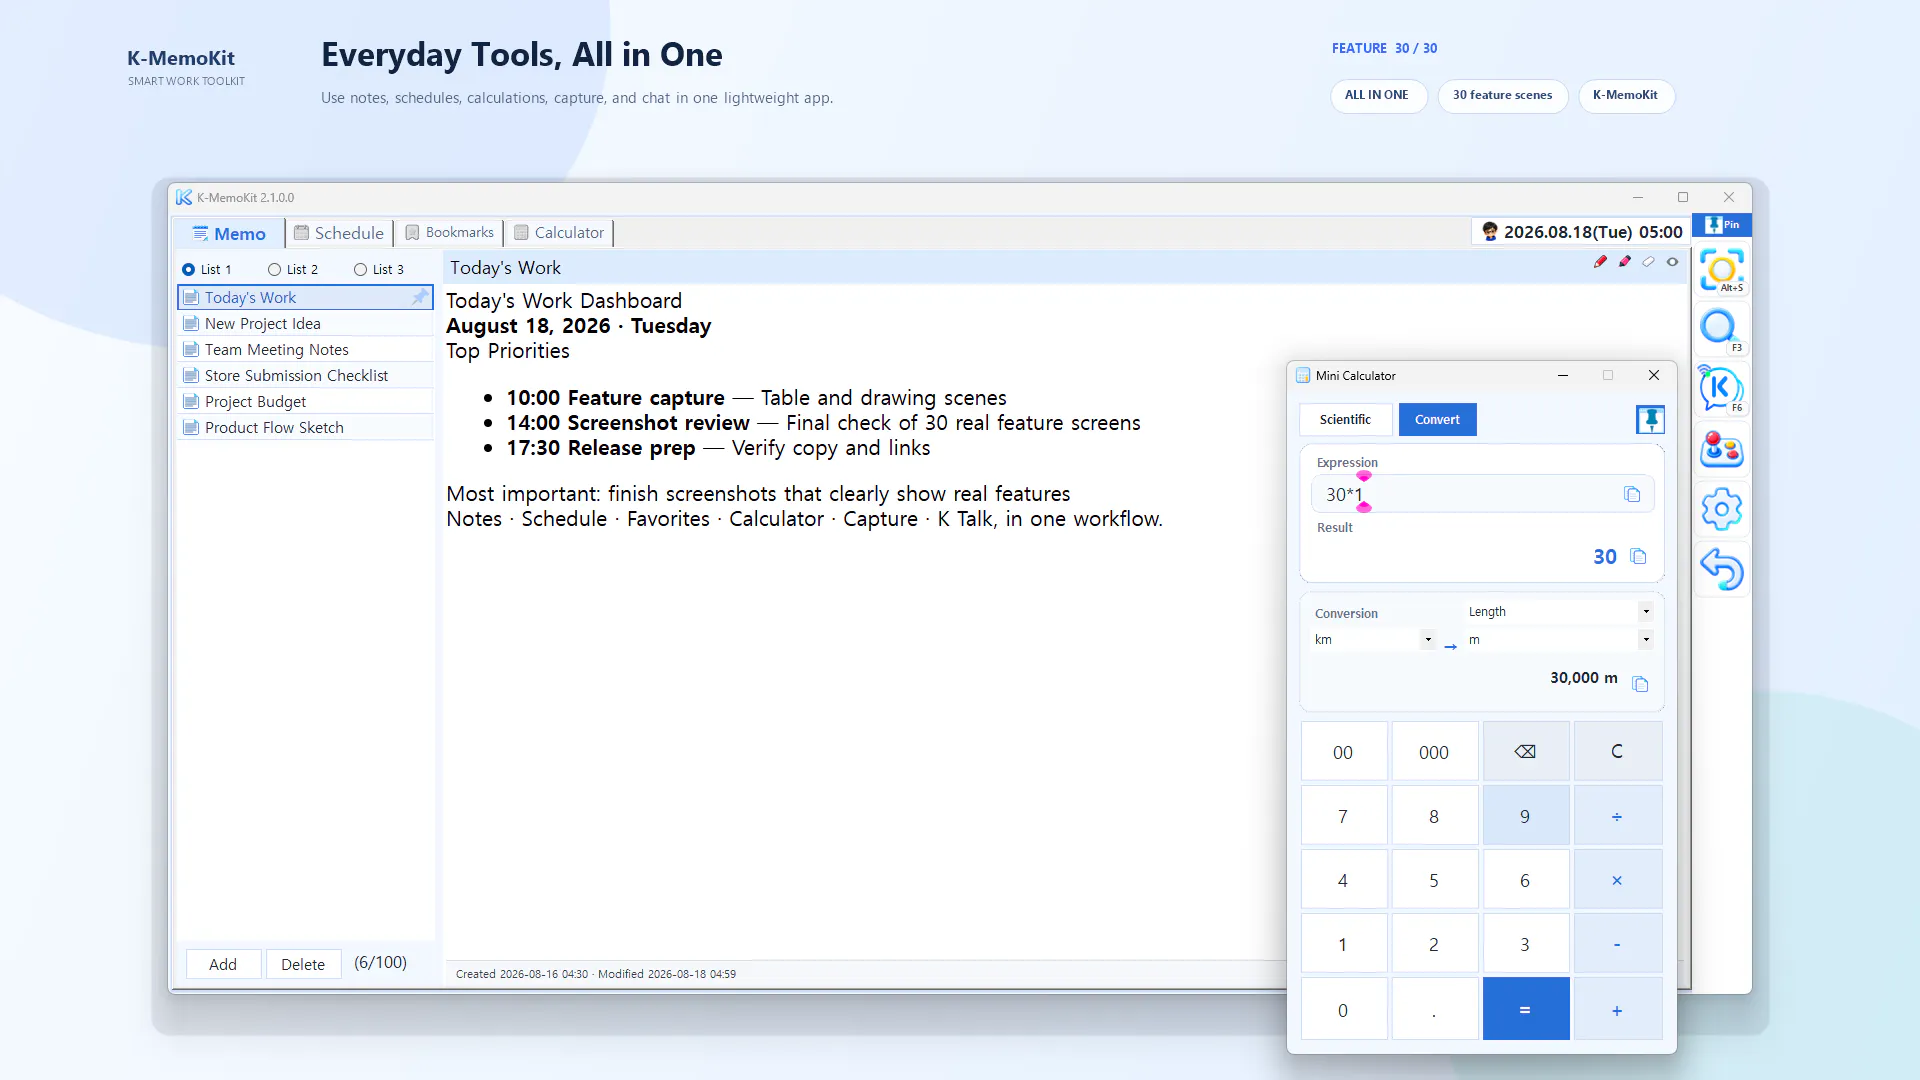Click the note icon of Project Budget

click(x=190, y=401)
